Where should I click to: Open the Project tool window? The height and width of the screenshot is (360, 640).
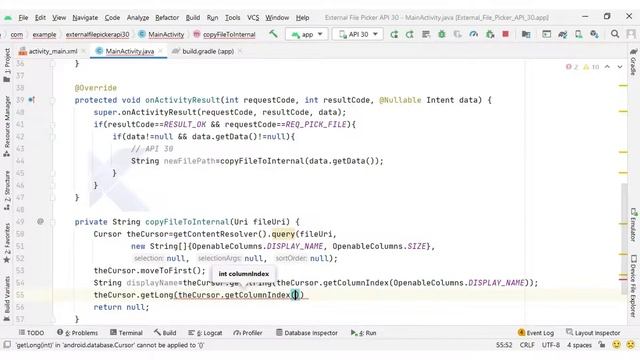pyautogui.click(x=7, y=64)
